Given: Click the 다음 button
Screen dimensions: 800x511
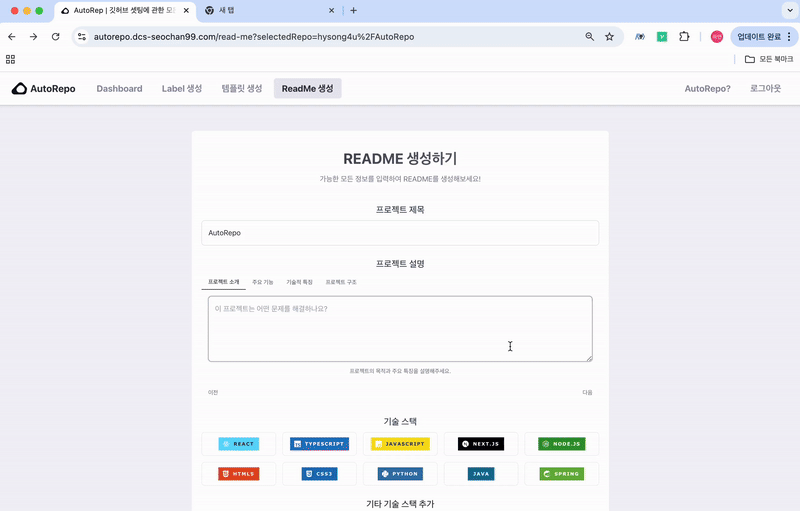Looking at the screenshot, I should [x=588, y=393].
